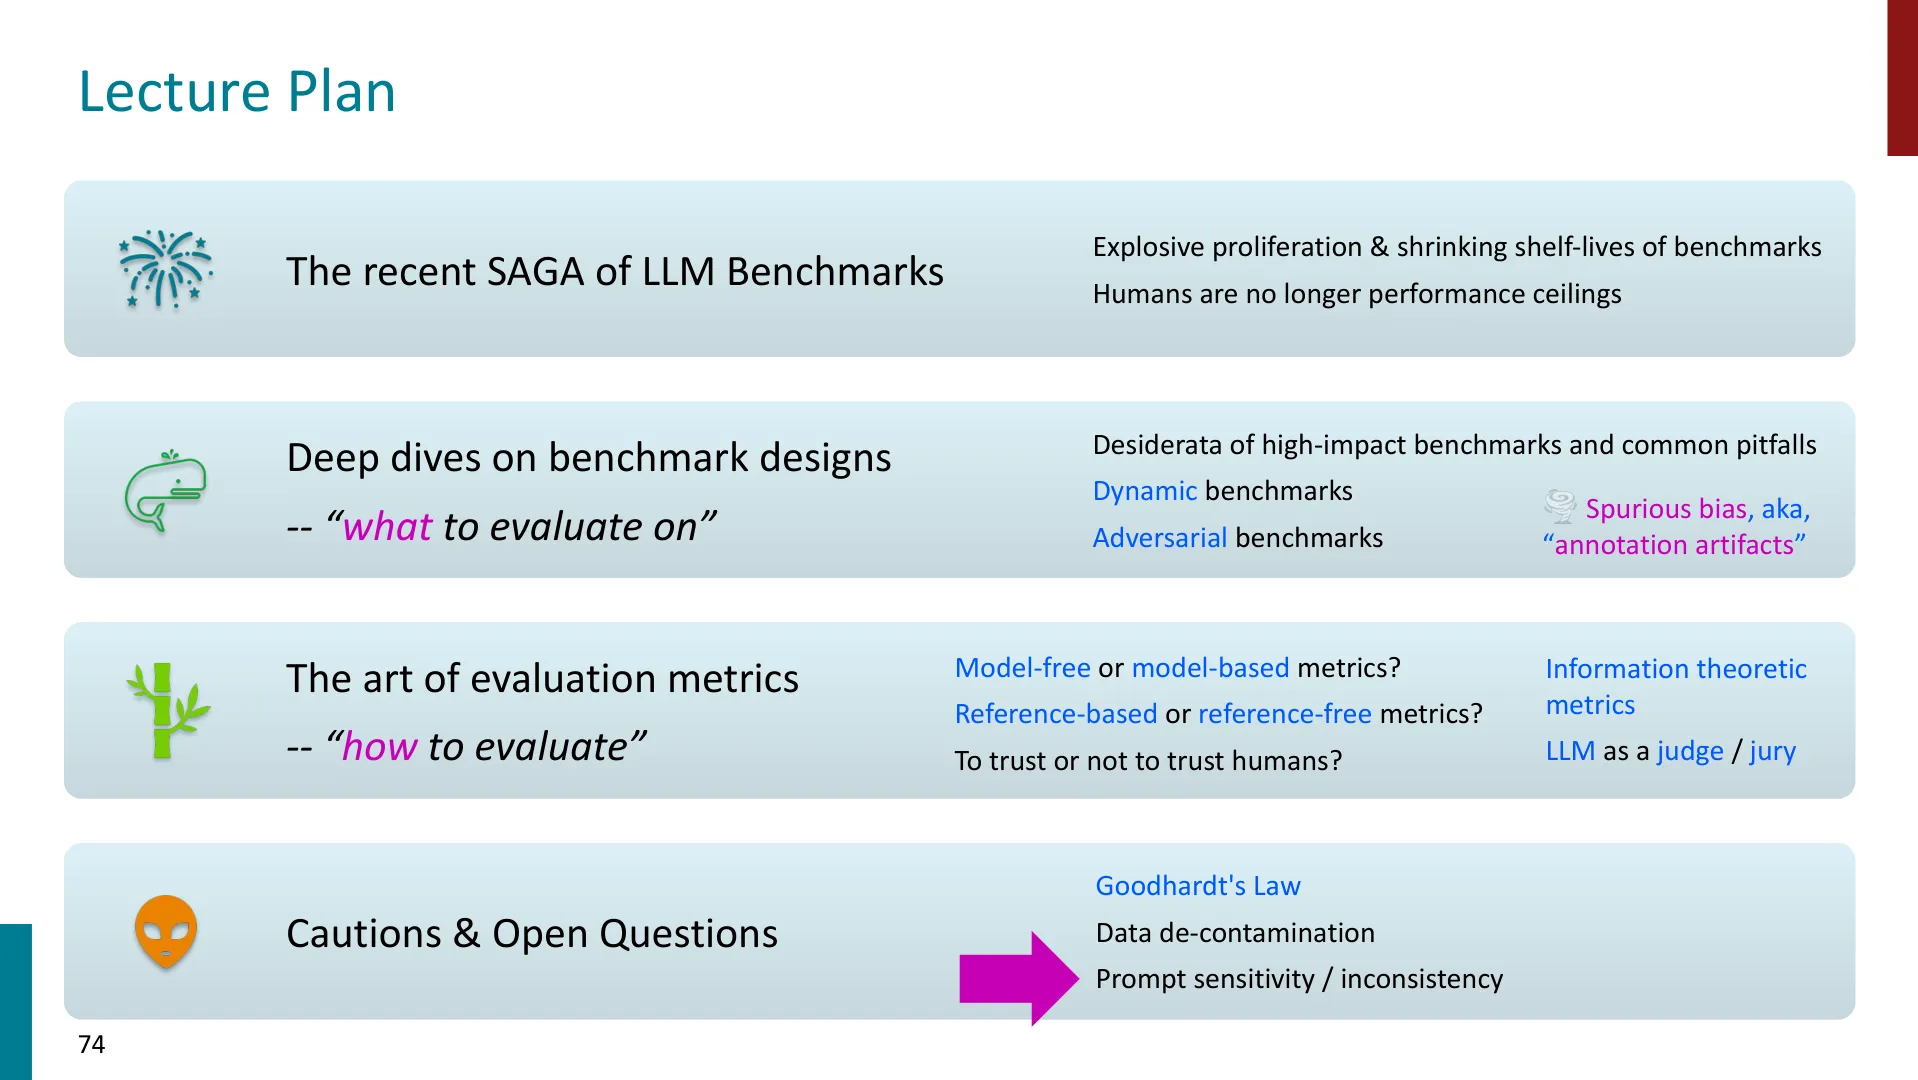
Task: Click the small tornado icon near Spurious bias
Action: (x=1559, y=507)
